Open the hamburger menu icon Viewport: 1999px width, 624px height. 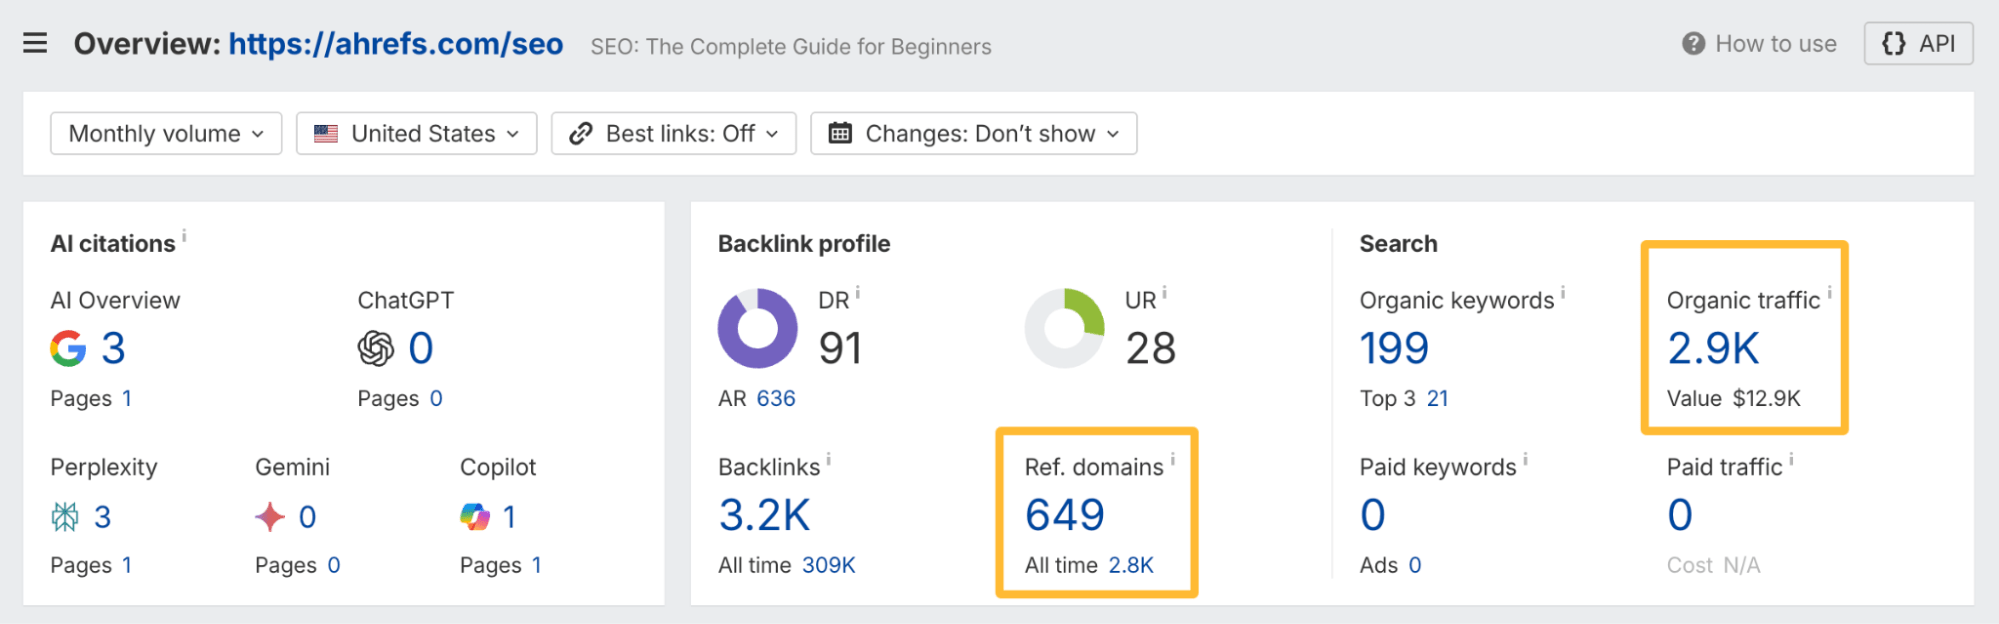[x=35, y=43]
